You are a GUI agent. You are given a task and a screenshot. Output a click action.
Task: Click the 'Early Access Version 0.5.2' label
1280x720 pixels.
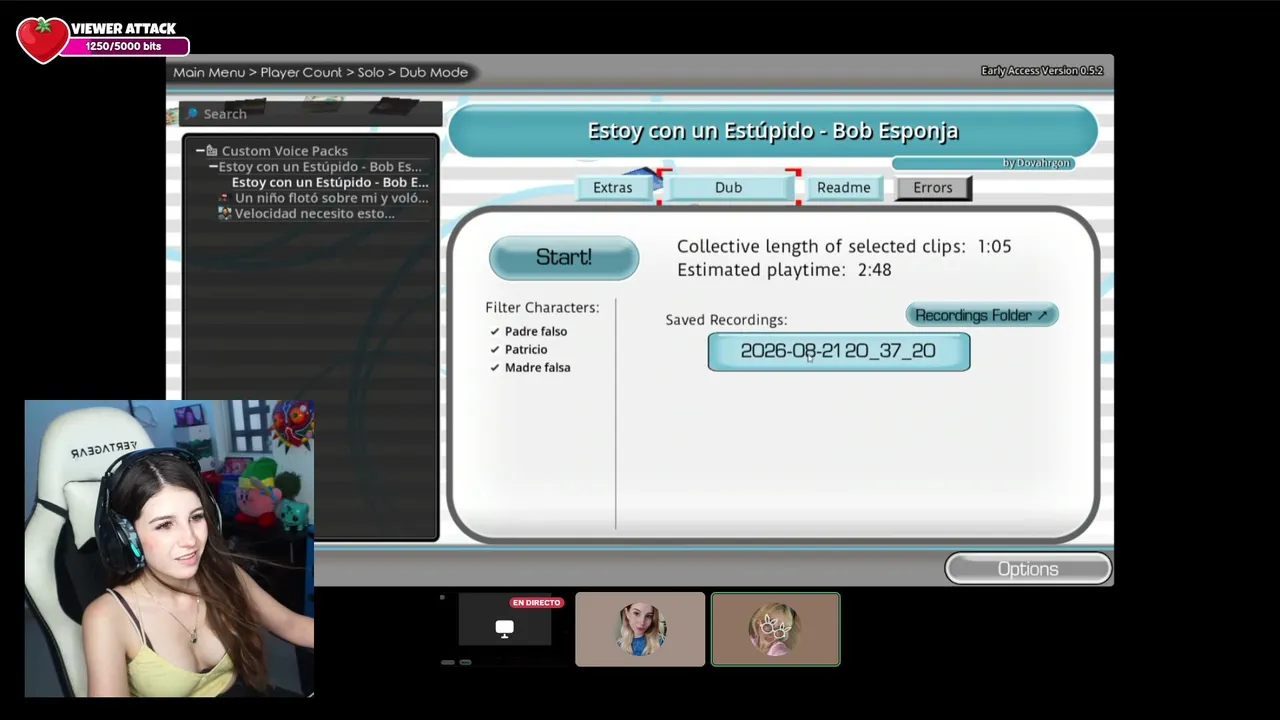[1042, 71]
